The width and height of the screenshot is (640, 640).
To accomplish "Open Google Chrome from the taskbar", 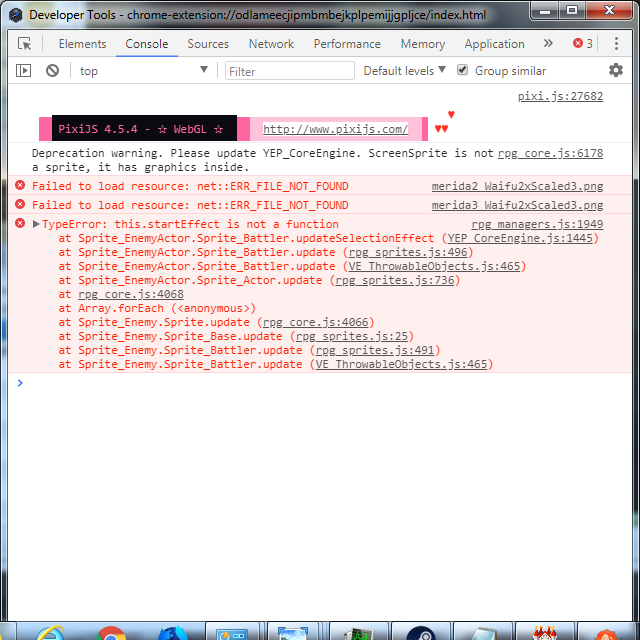I will tap(111, 633).
